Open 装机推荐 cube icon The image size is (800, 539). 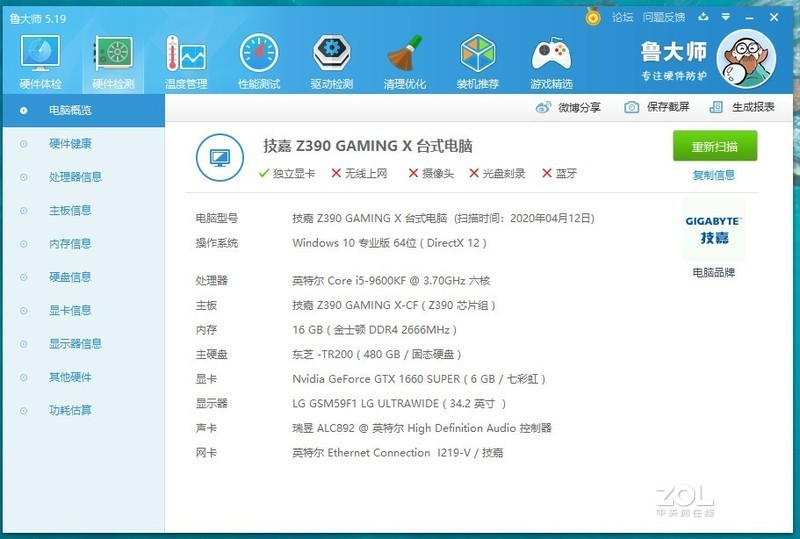[478, 61]
